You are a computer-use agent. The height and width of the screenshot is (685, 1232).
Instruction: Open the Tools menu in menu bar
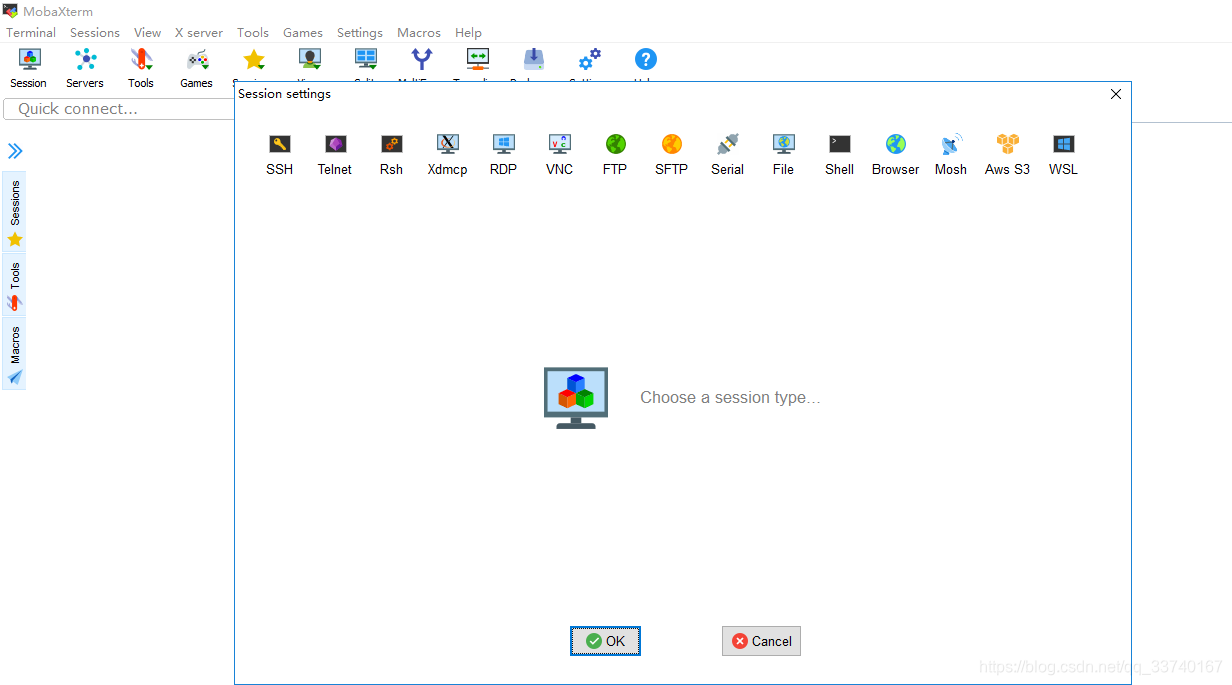253,32
